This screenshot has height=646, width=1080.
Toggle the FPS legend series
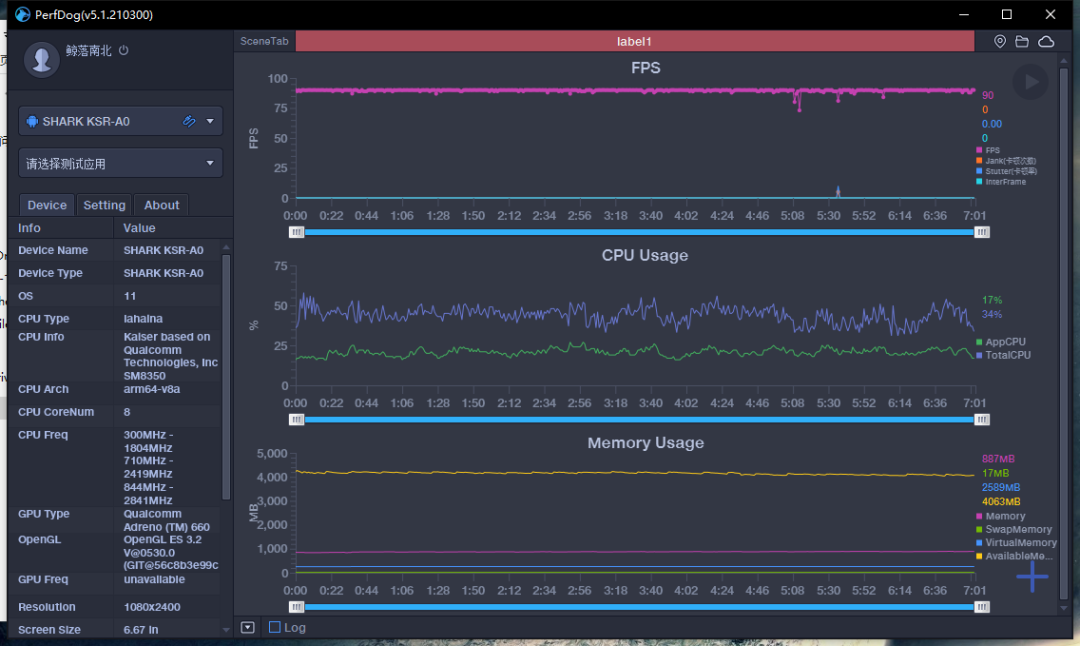tap(988, 150)
